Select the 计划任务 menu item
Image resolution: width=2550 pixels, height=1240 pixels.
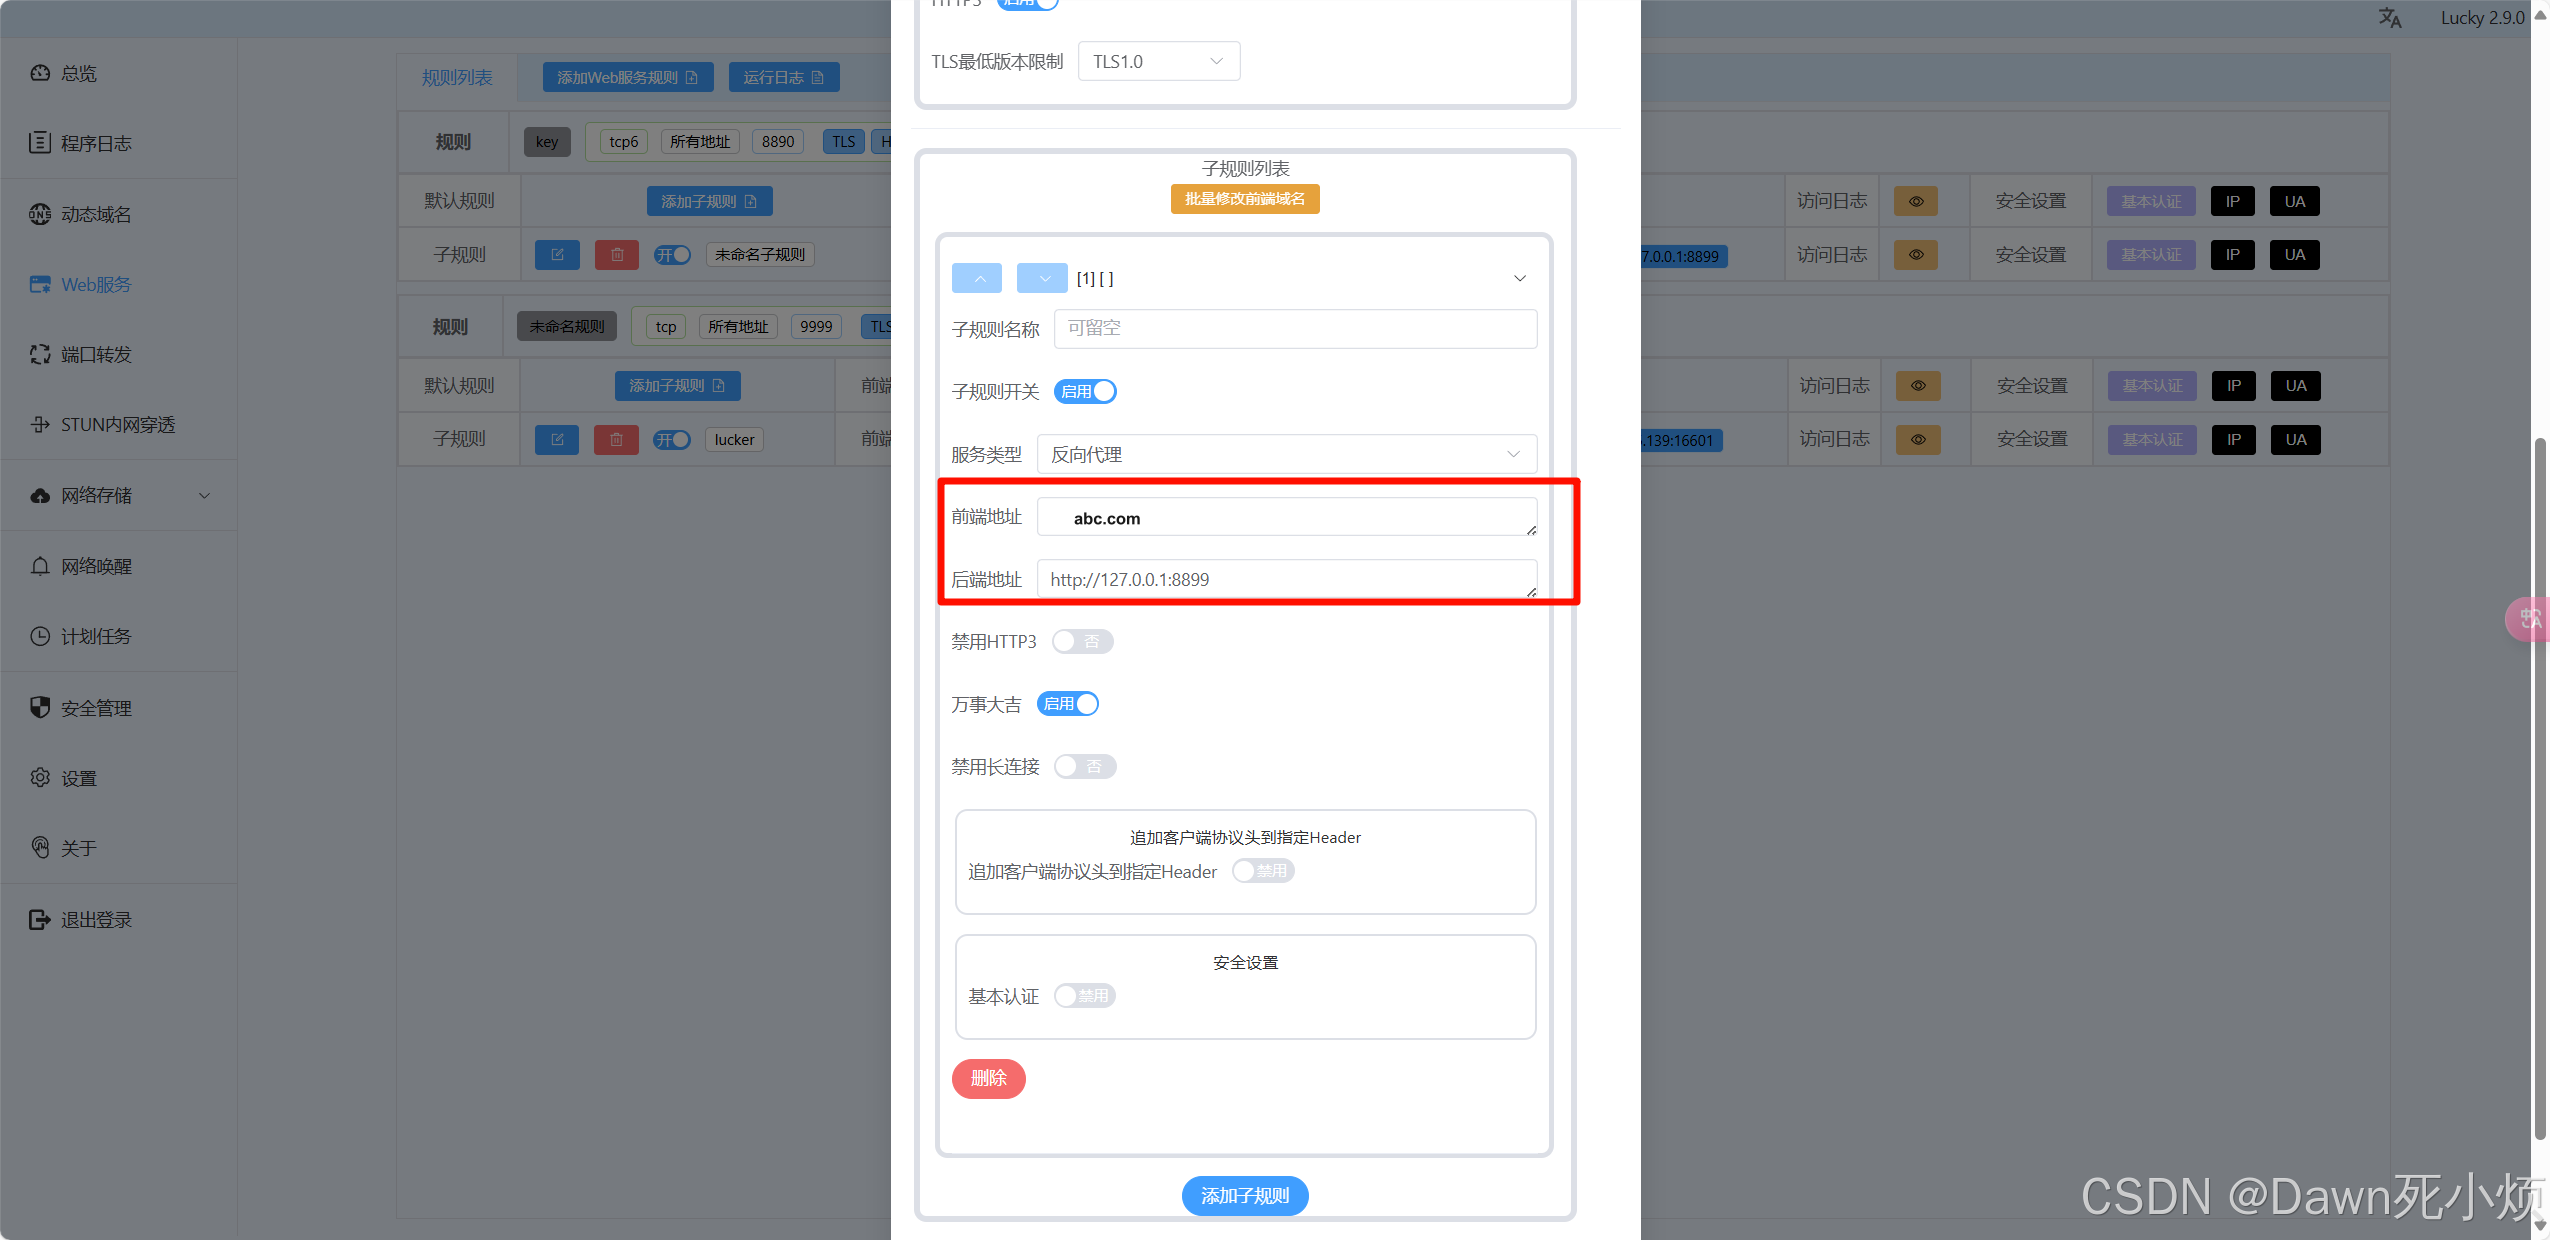(x=95, y=636)
